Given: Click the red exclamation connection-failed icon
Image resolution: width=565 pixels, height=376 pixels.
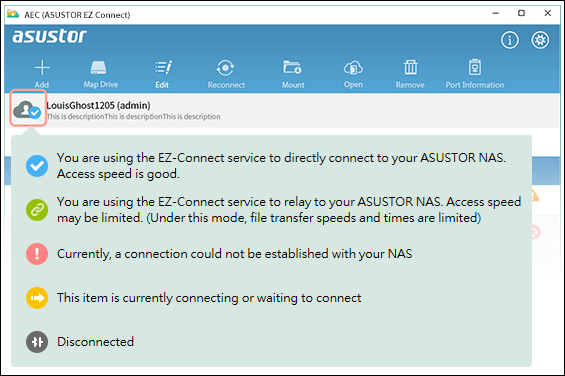Looking at the screenshot, I should click(37, 254).
